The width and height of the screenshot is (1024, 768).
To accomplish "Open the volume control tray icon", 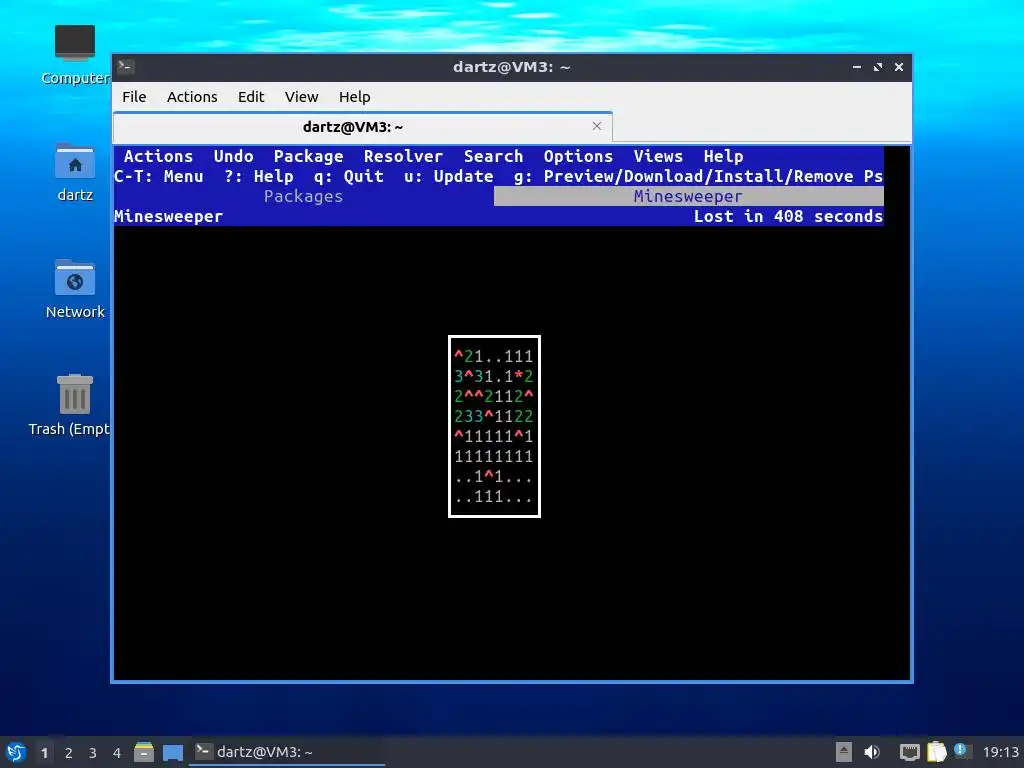I will (872, 752).
